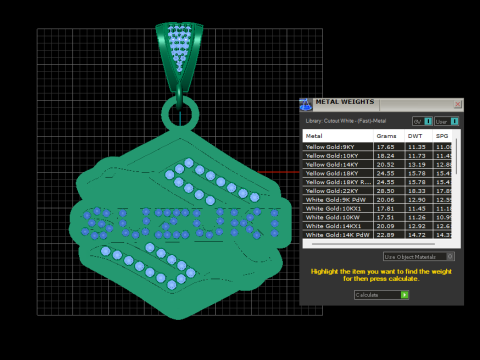Sort by the DWT column header

(418, 136)
